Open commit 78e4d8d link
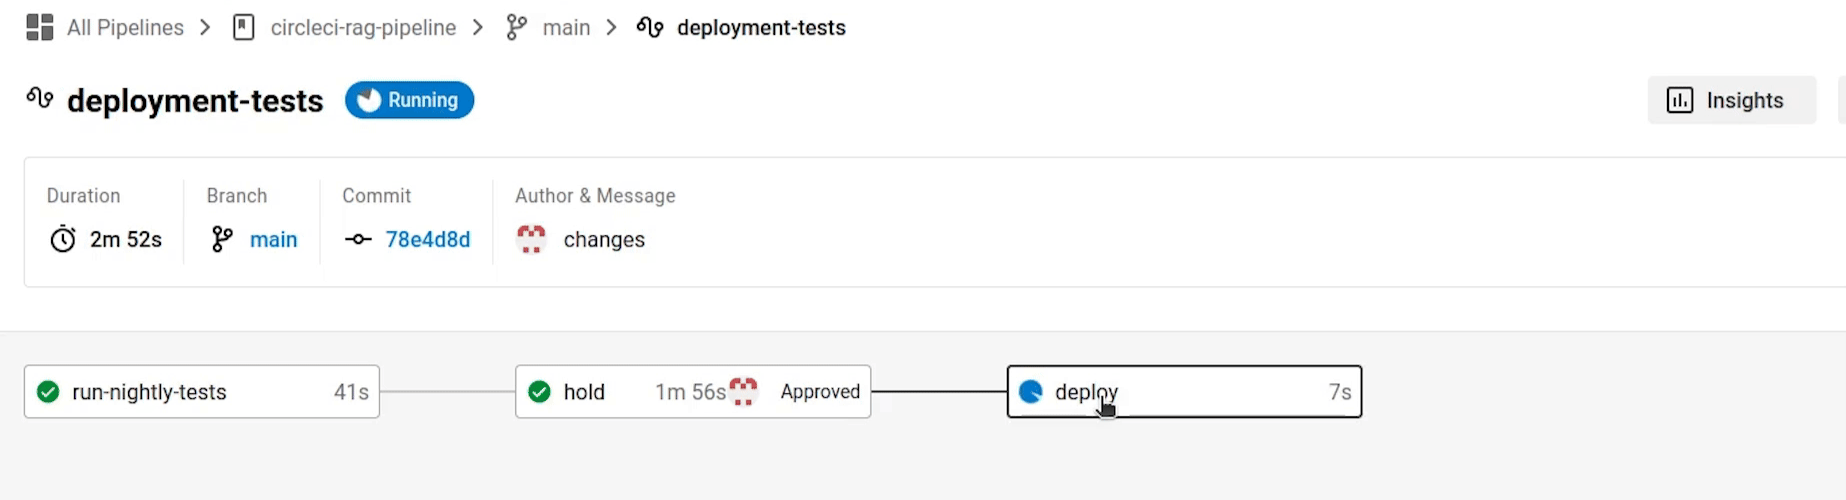This screenshot has width=1846, height=500. click(x=428, y=240)
